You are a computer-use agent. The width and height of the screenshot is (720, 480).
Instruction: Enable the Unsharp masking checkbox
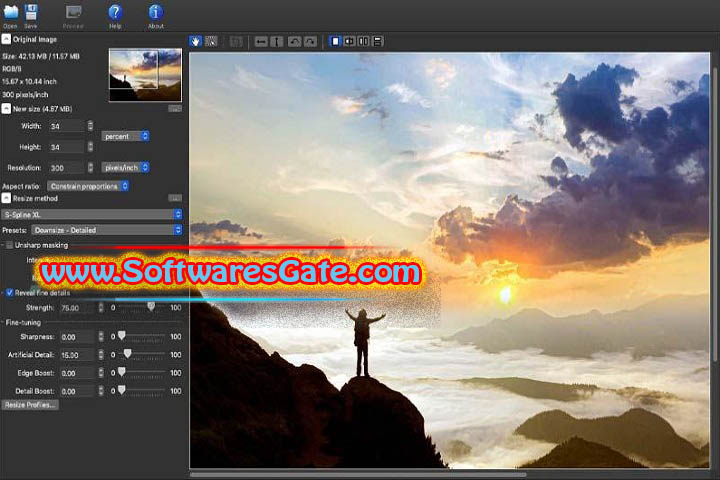click(9, 245)
